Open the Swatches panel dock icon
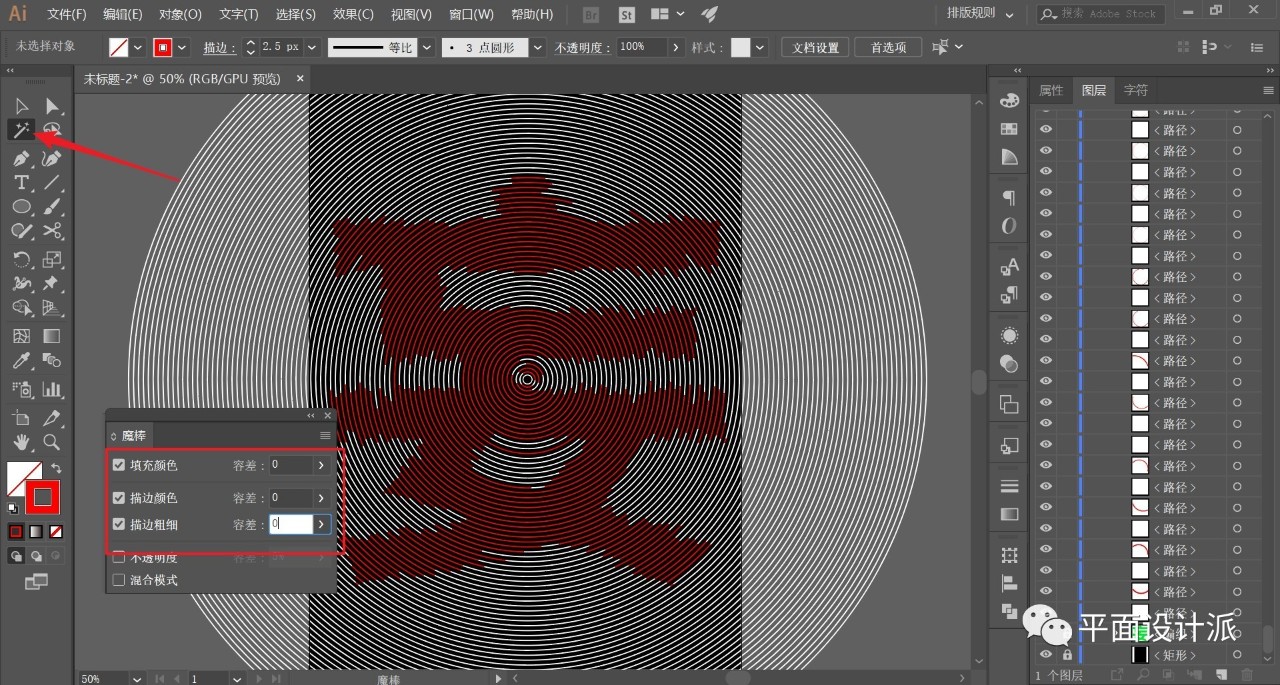 tap(1009, 129)
